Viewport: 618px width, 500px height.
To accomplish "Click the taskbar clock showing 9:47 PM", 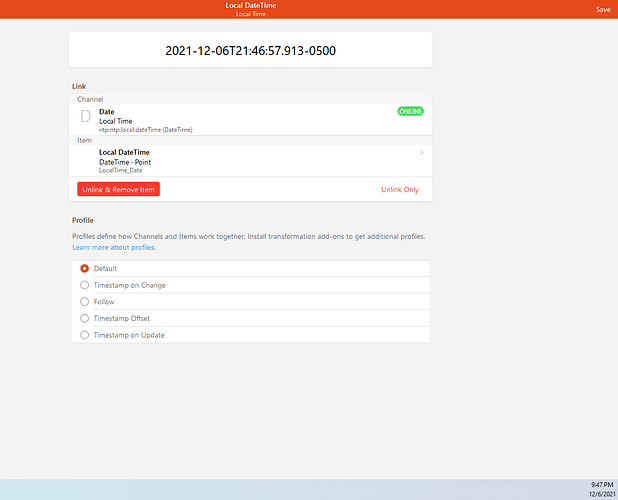I will click(x=602, y=485).
